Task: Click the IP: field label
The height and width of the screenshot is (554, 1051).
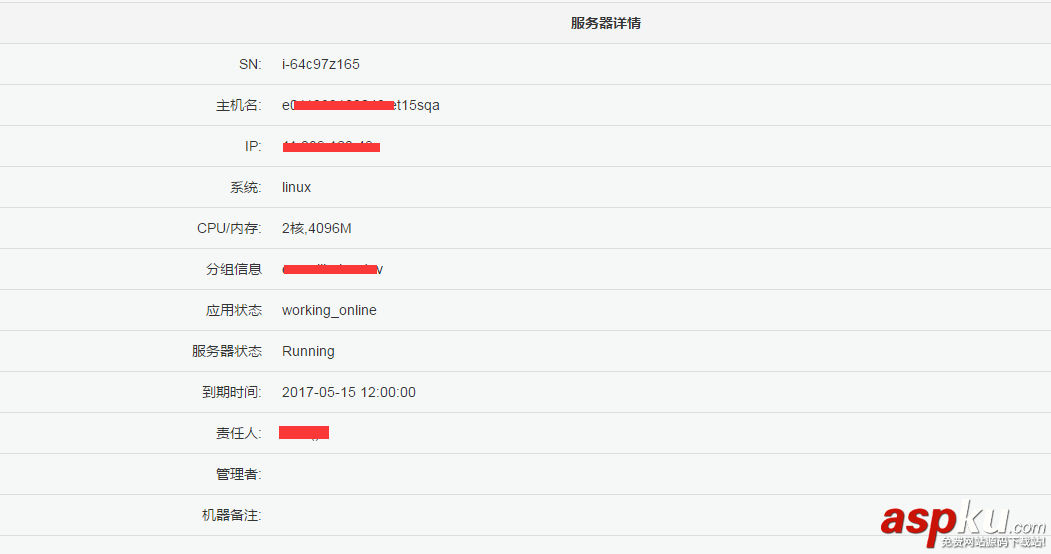Action: tap(253, 146)
